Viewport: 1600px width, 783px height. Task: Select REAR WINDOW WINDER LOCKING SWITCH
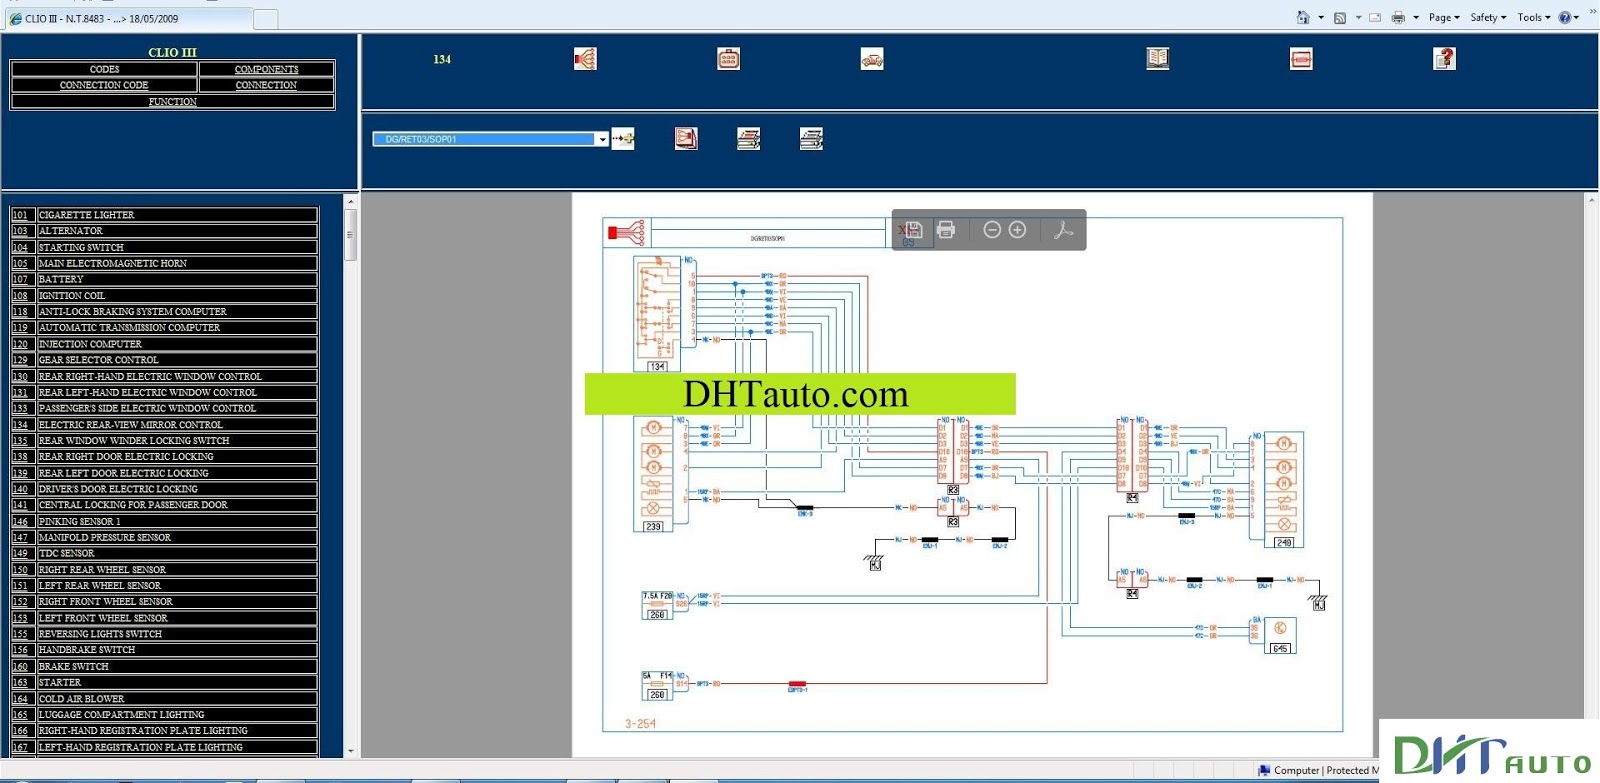(177, 440)
